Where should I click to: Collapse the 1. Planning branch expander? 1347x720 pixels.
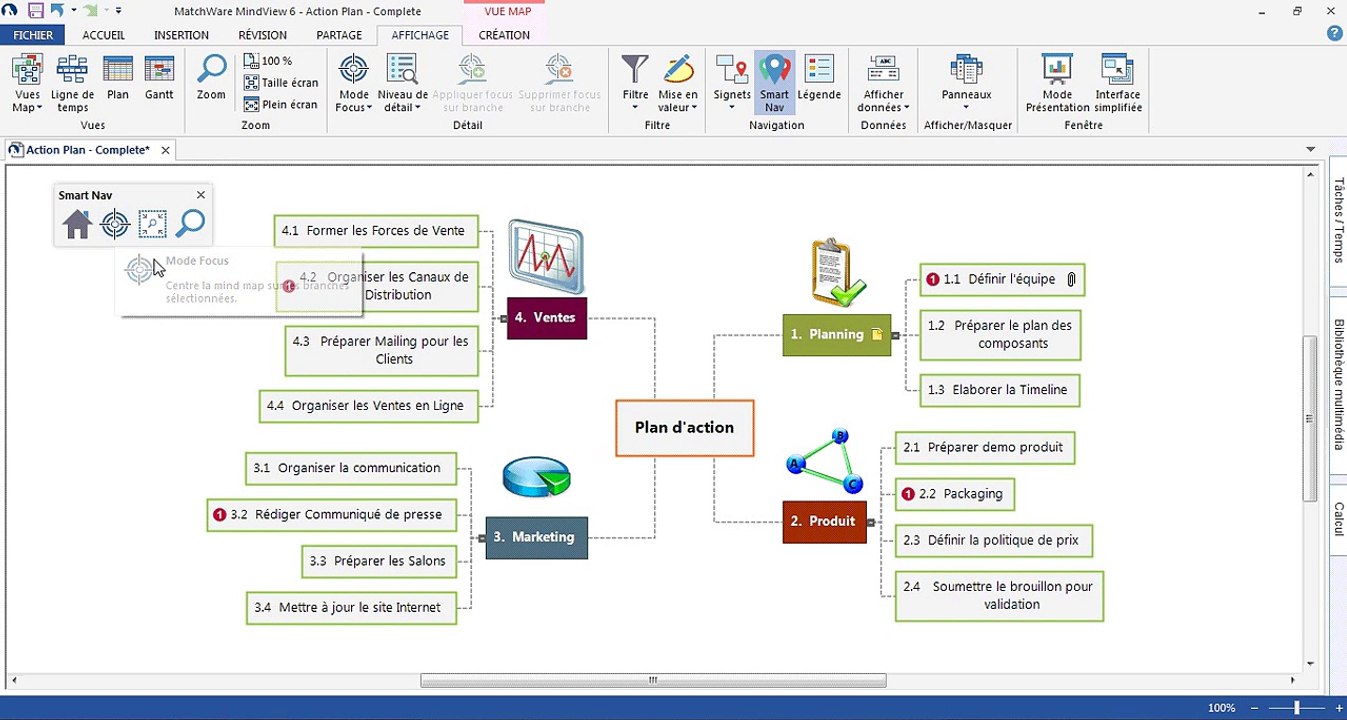point(895,336)
